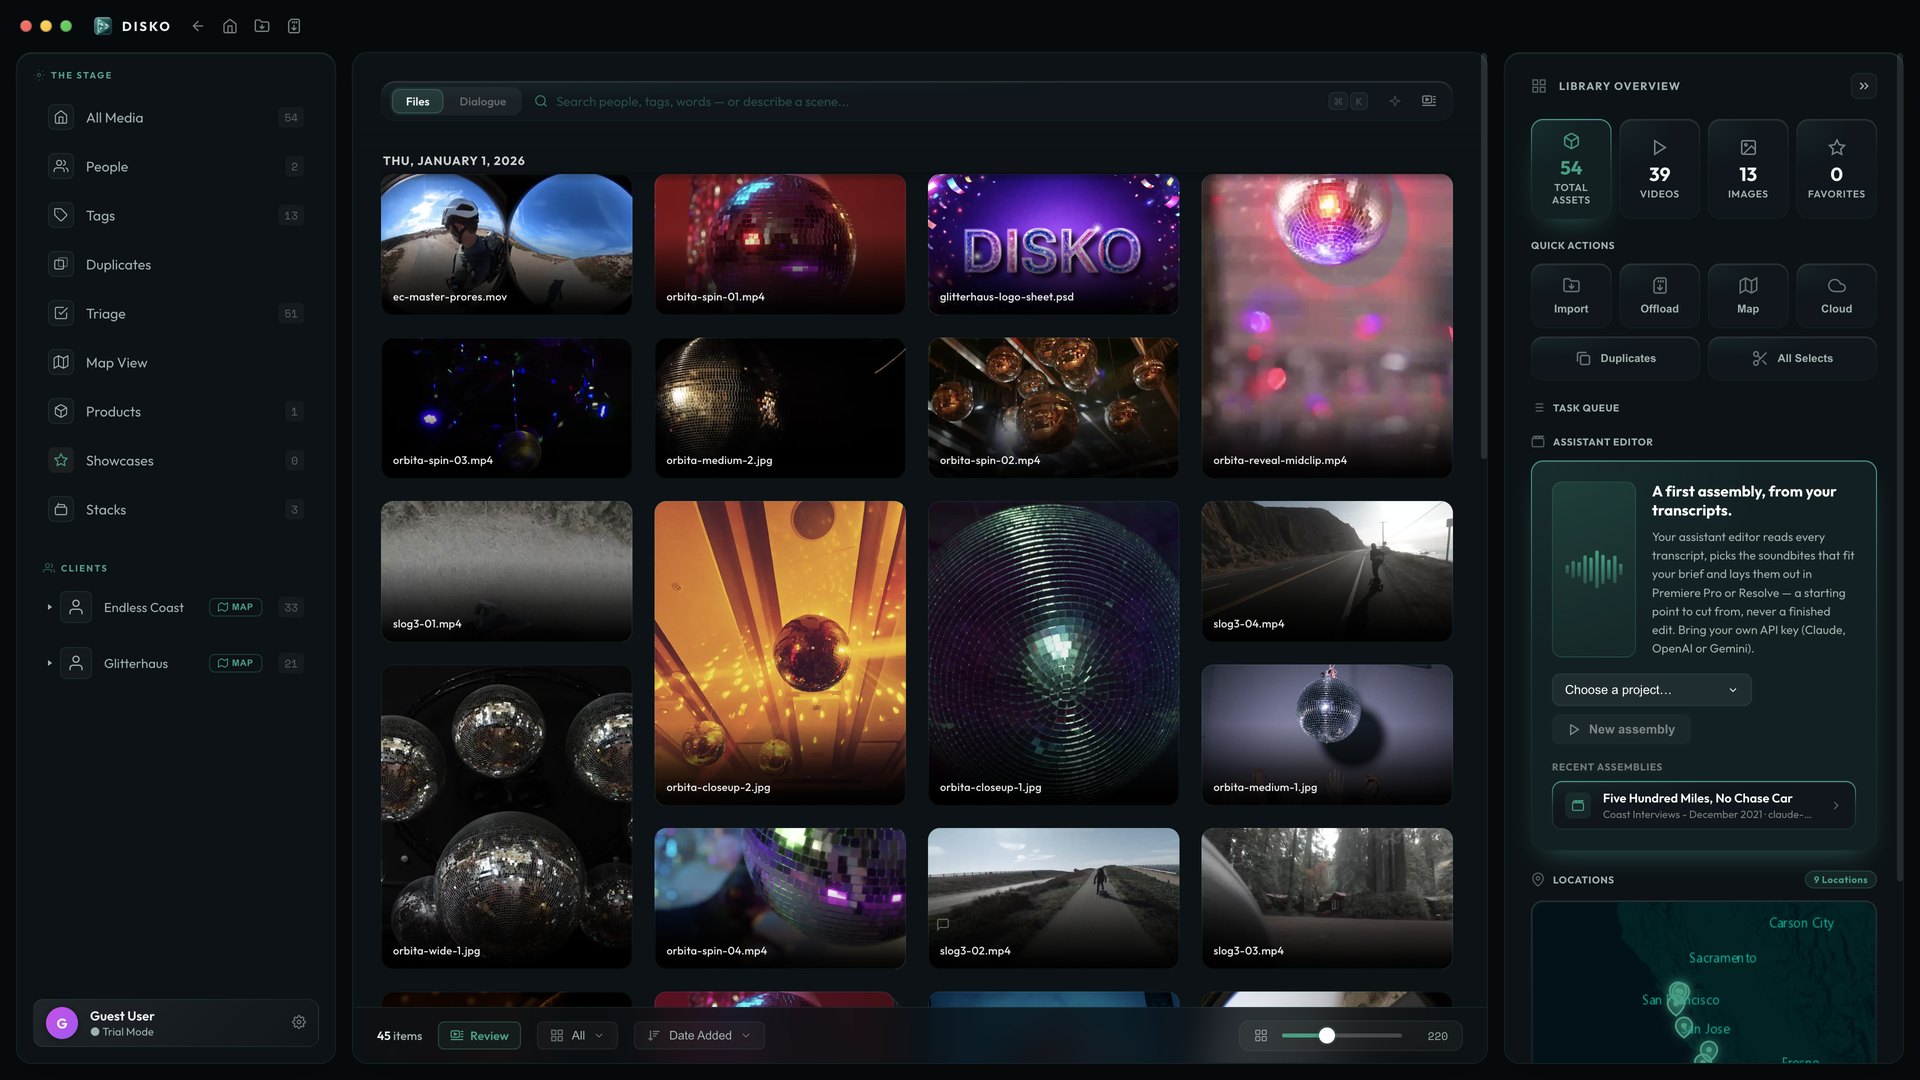This screenshot has width=1920, height=1080.
Task: Open the Date Added sort dropdown
Action: tap(699, 1036)
